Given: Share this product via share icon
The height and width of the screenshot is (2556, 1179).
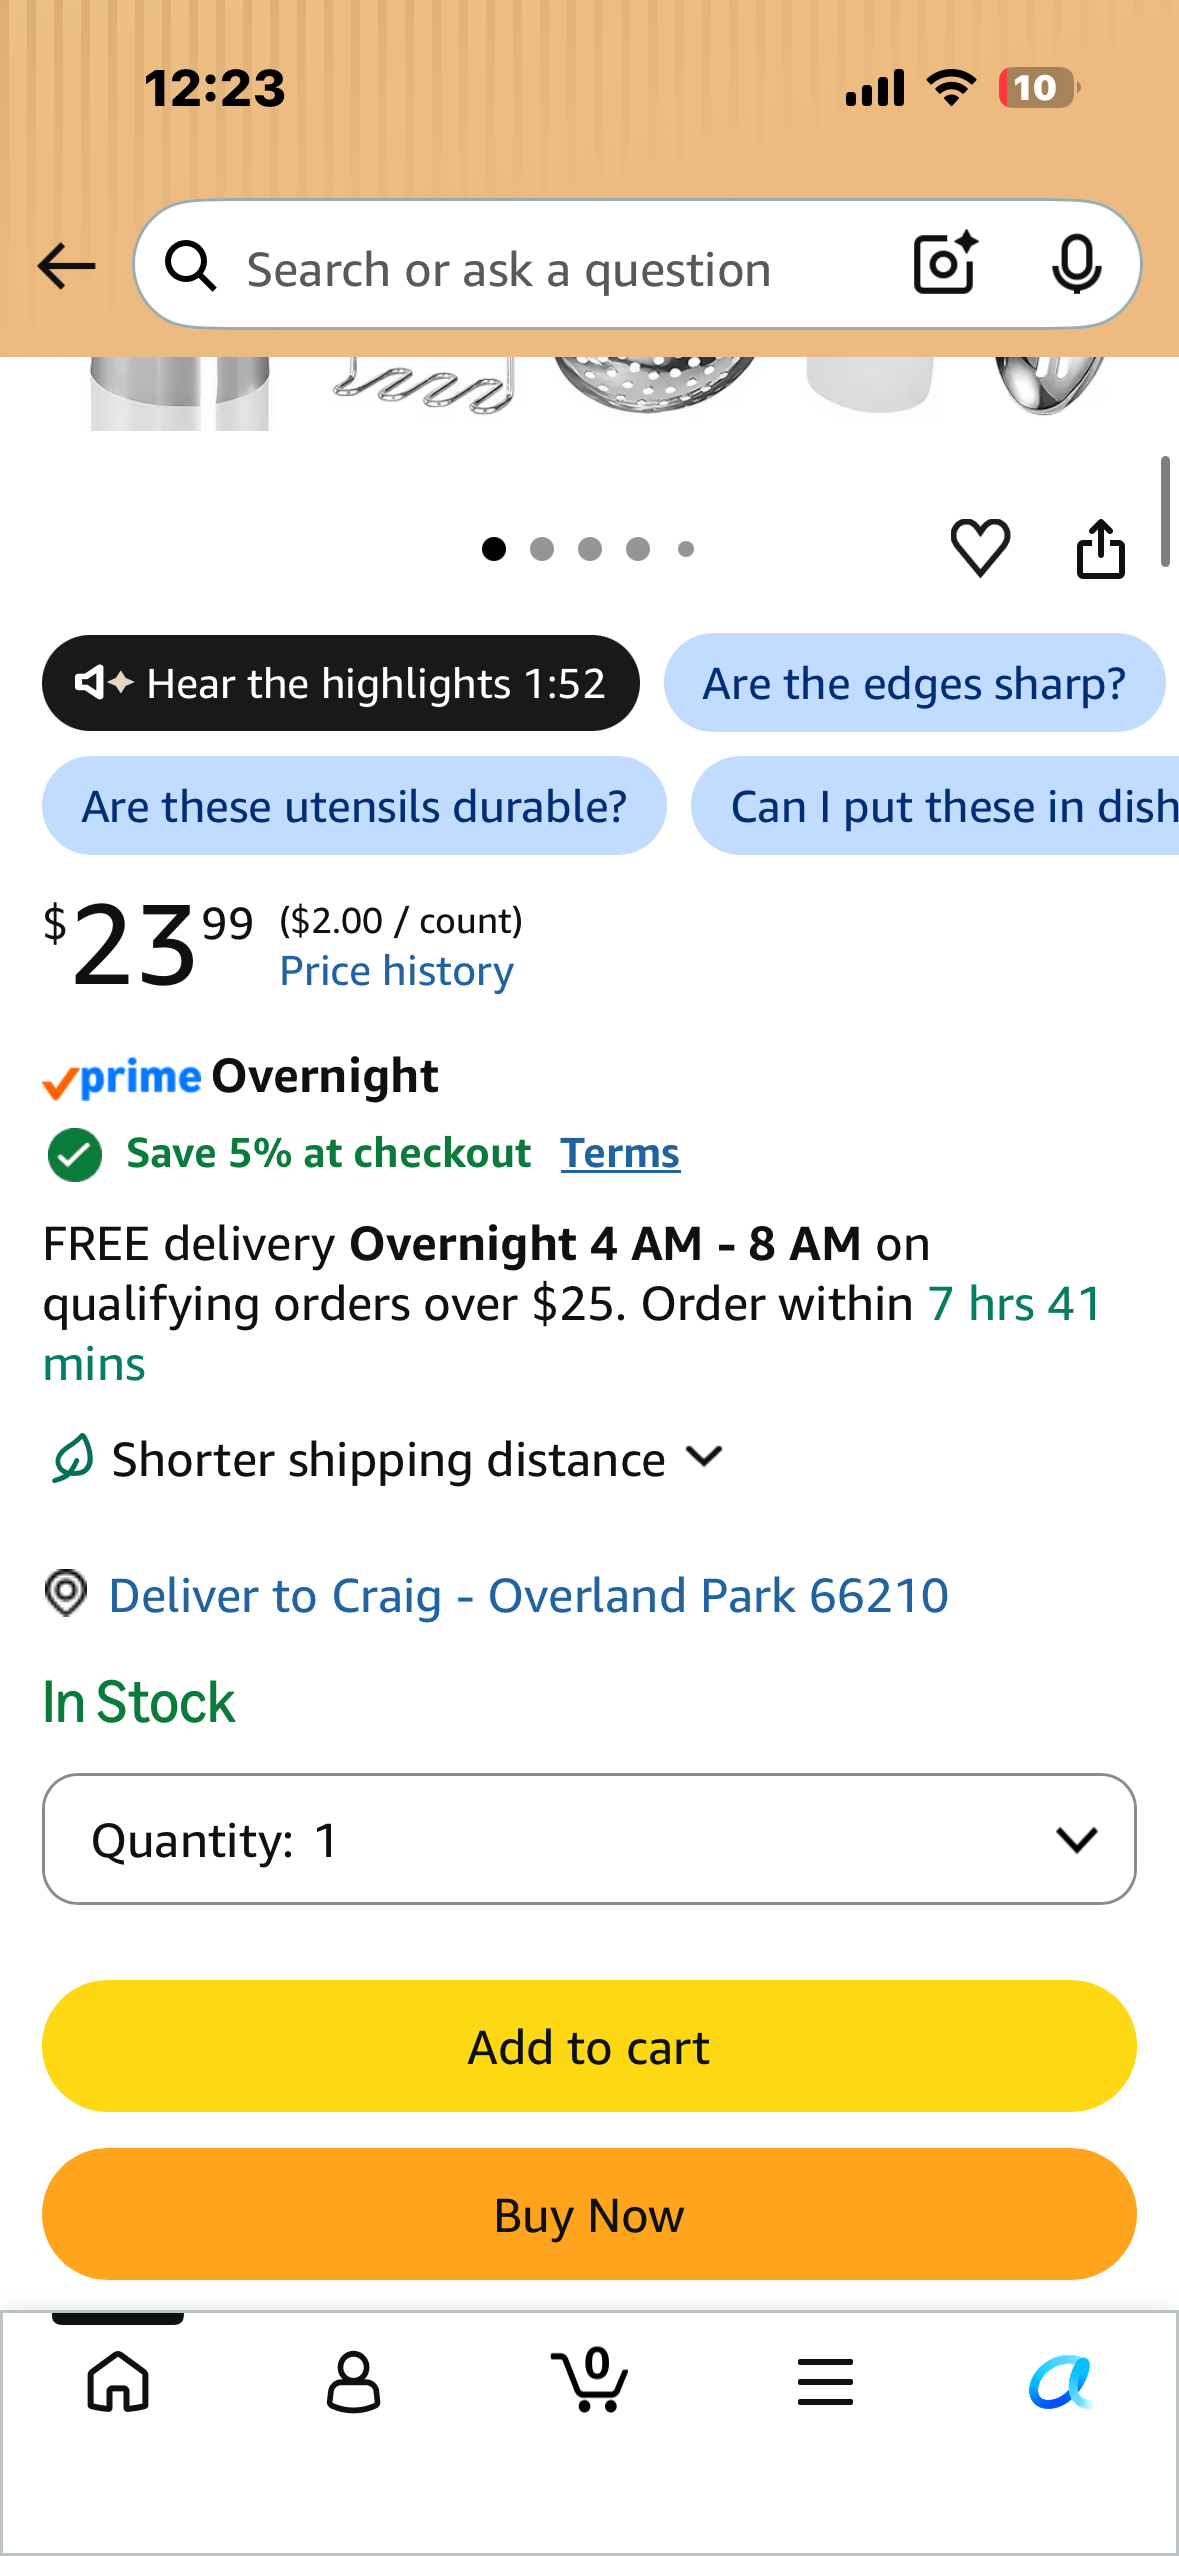Looking at the screenshot, I should click(1101, 548).
